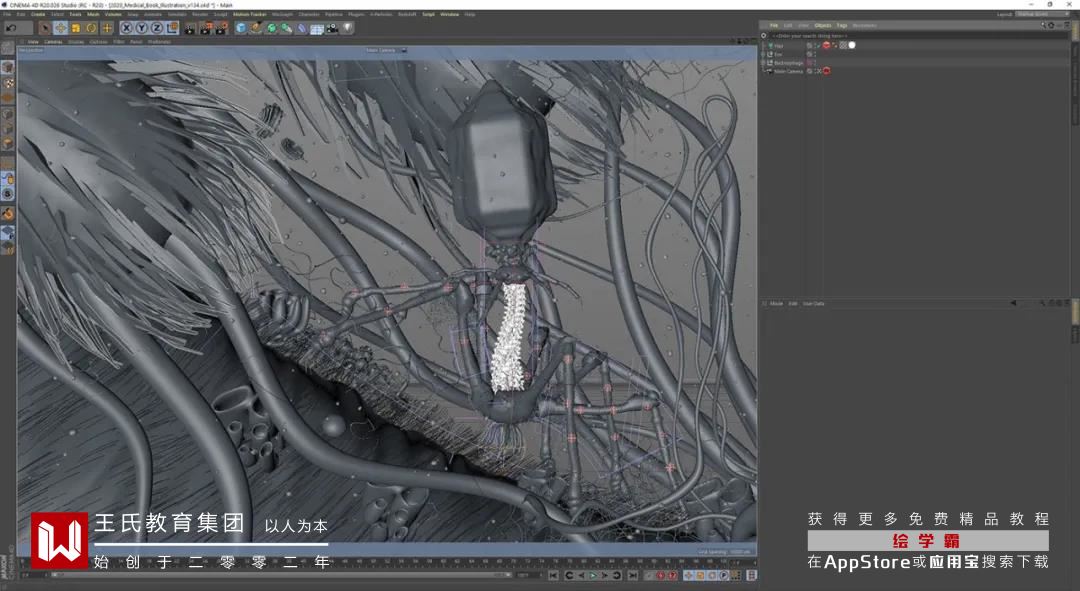Image resolution: width=1080 pixels, height=591 pixels.
Task: Open the Window menu
Action: [x=449, y=14]
